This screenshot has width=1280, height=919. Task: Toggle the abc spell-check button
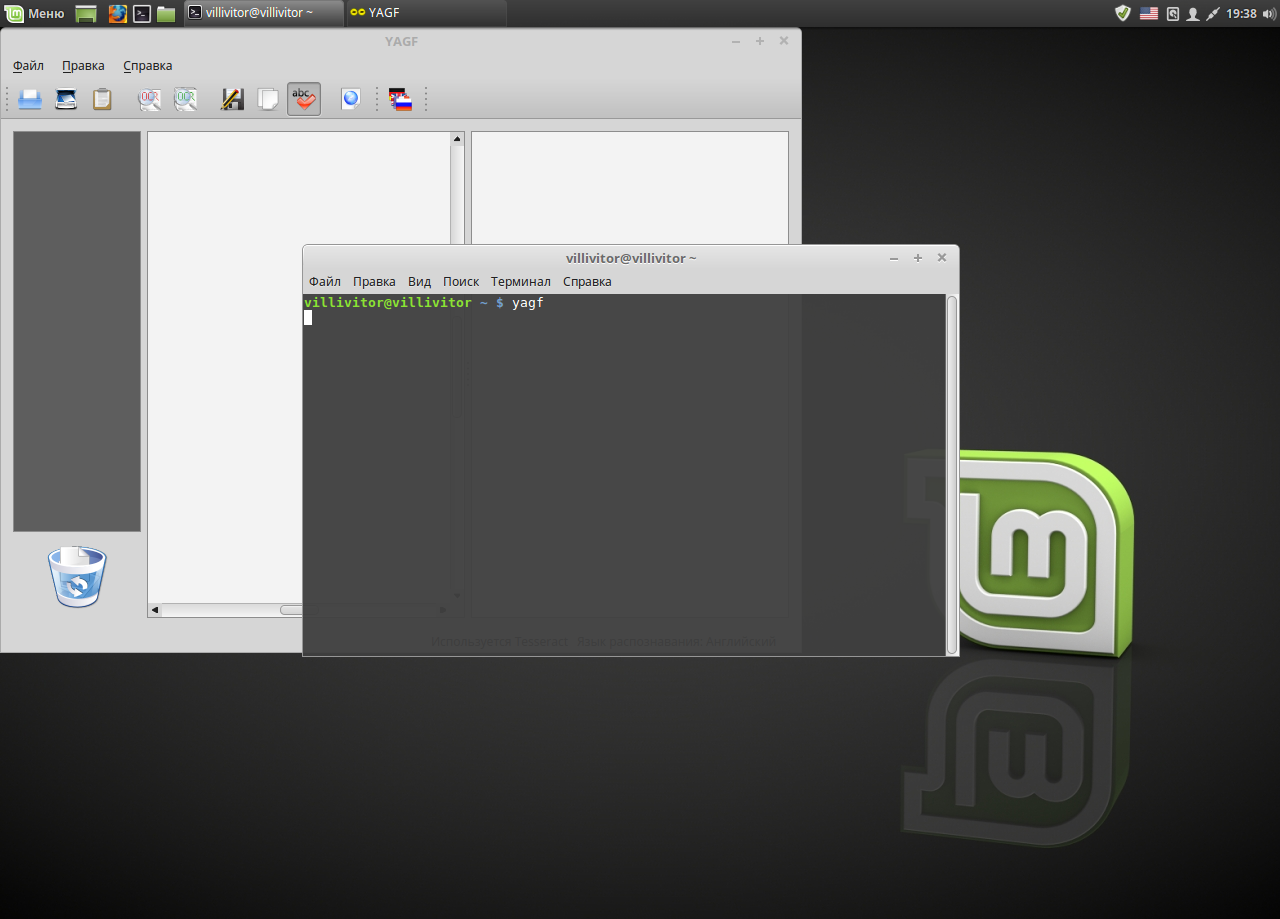pos(304,99)
